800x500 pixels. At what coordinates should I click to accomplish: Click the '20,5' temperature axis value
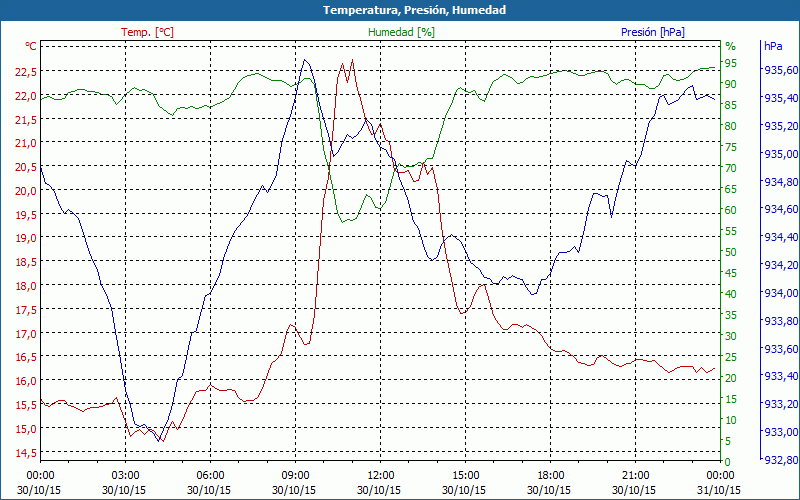[x=26, y=167]
